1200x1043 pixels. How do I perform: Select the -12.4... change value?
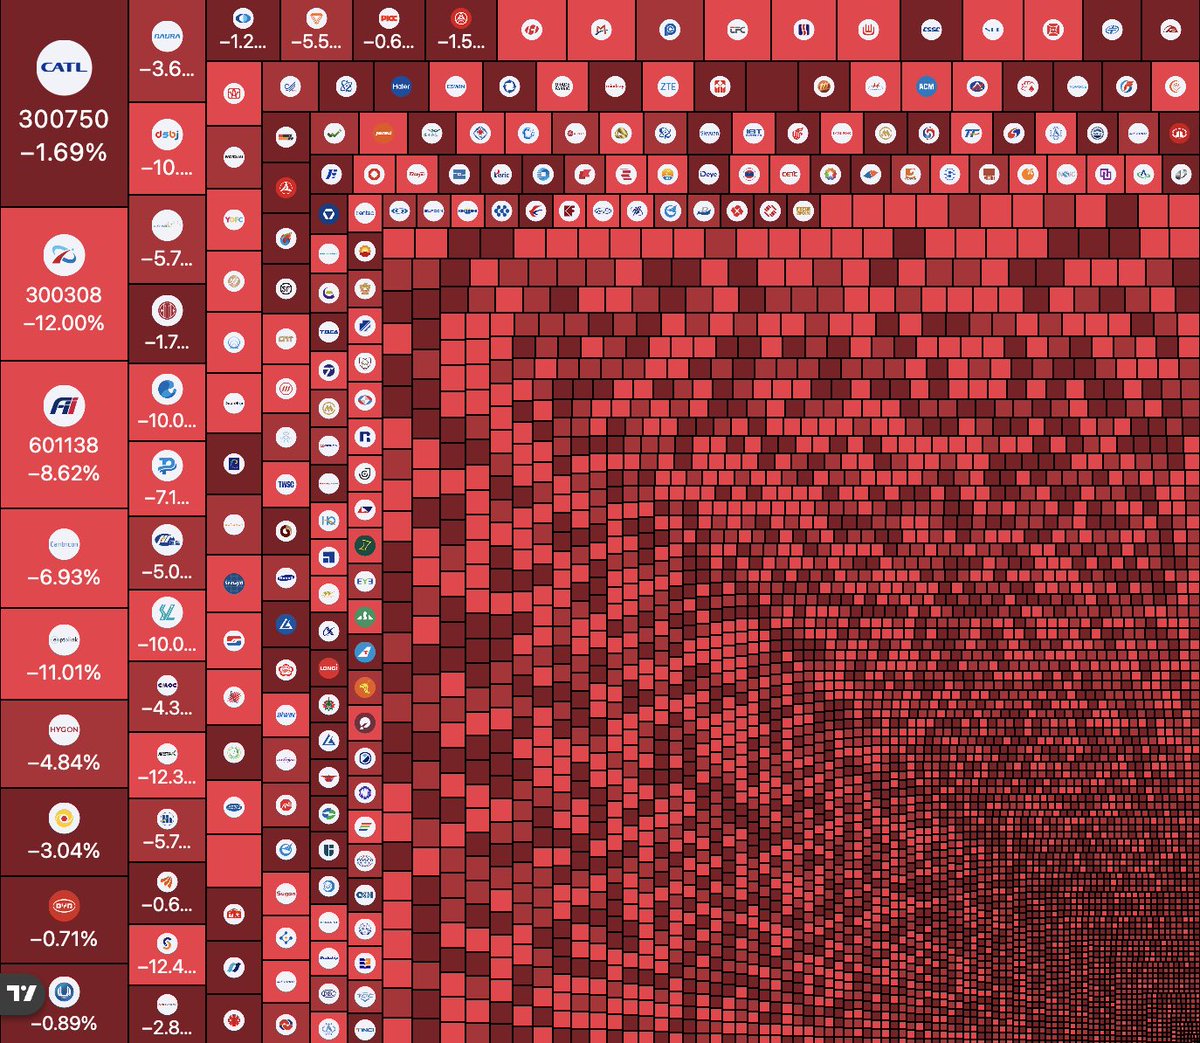click(167, 966)
